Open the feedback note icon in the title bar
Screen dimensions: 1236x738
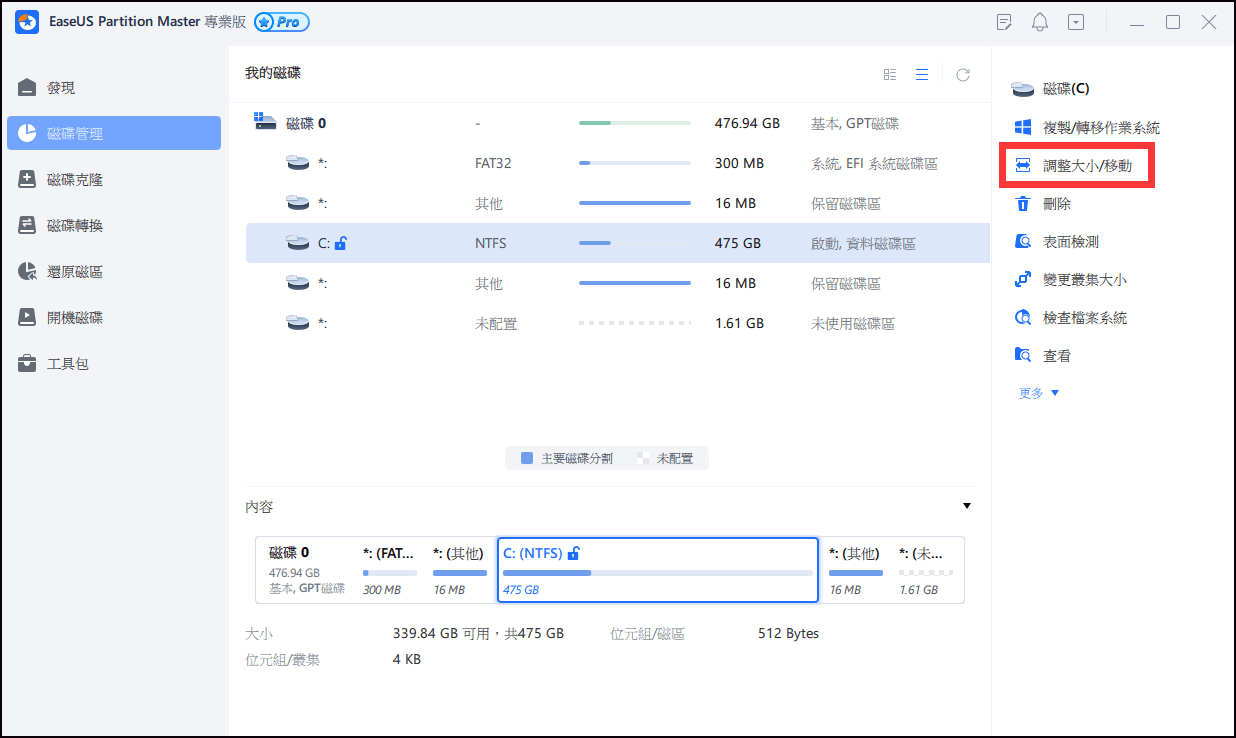(x=1003, y=21)
